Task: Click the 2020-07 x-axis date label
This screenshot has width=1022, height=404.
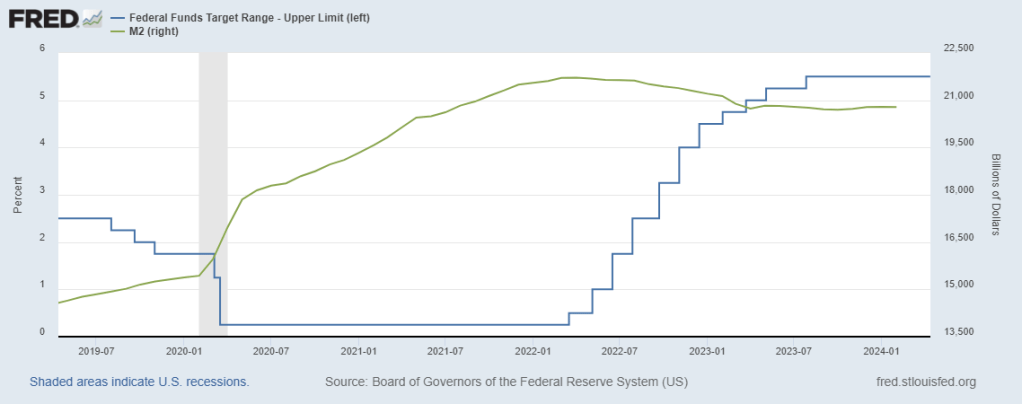Action: [x=271, y=351]
